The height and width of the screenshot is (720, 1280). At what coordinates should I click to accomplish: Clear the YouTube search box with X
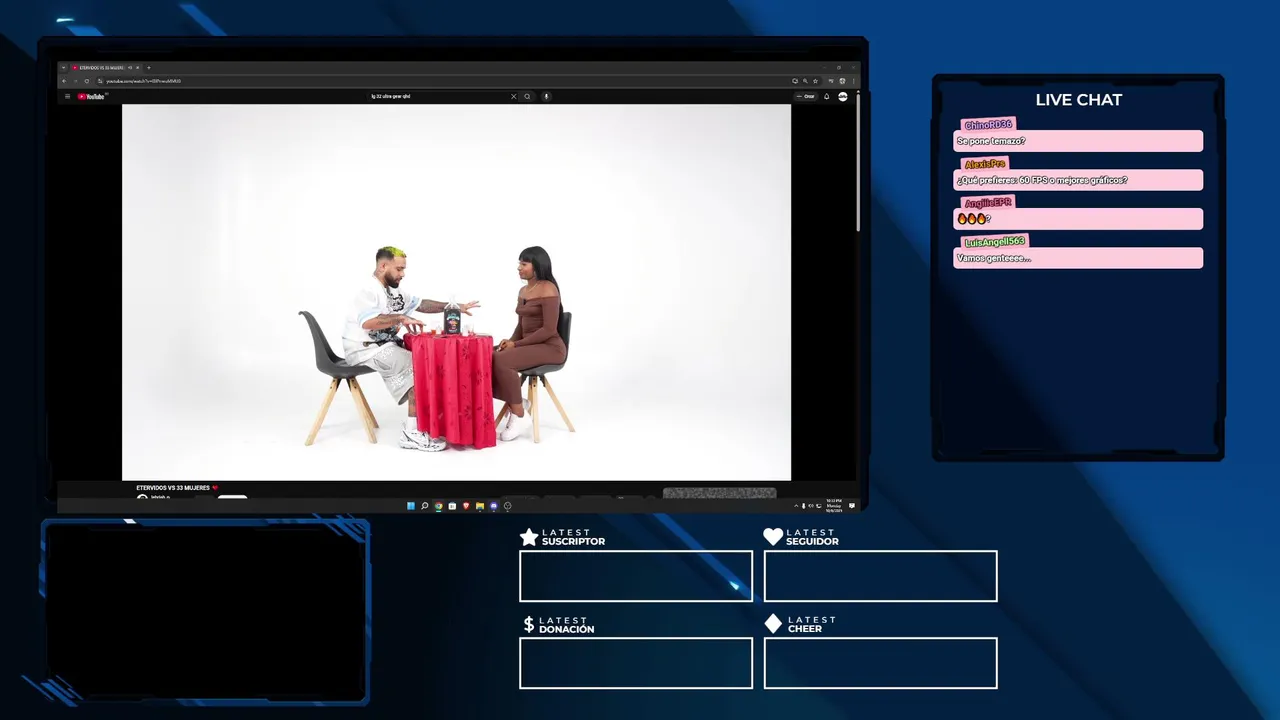[514, 96]
